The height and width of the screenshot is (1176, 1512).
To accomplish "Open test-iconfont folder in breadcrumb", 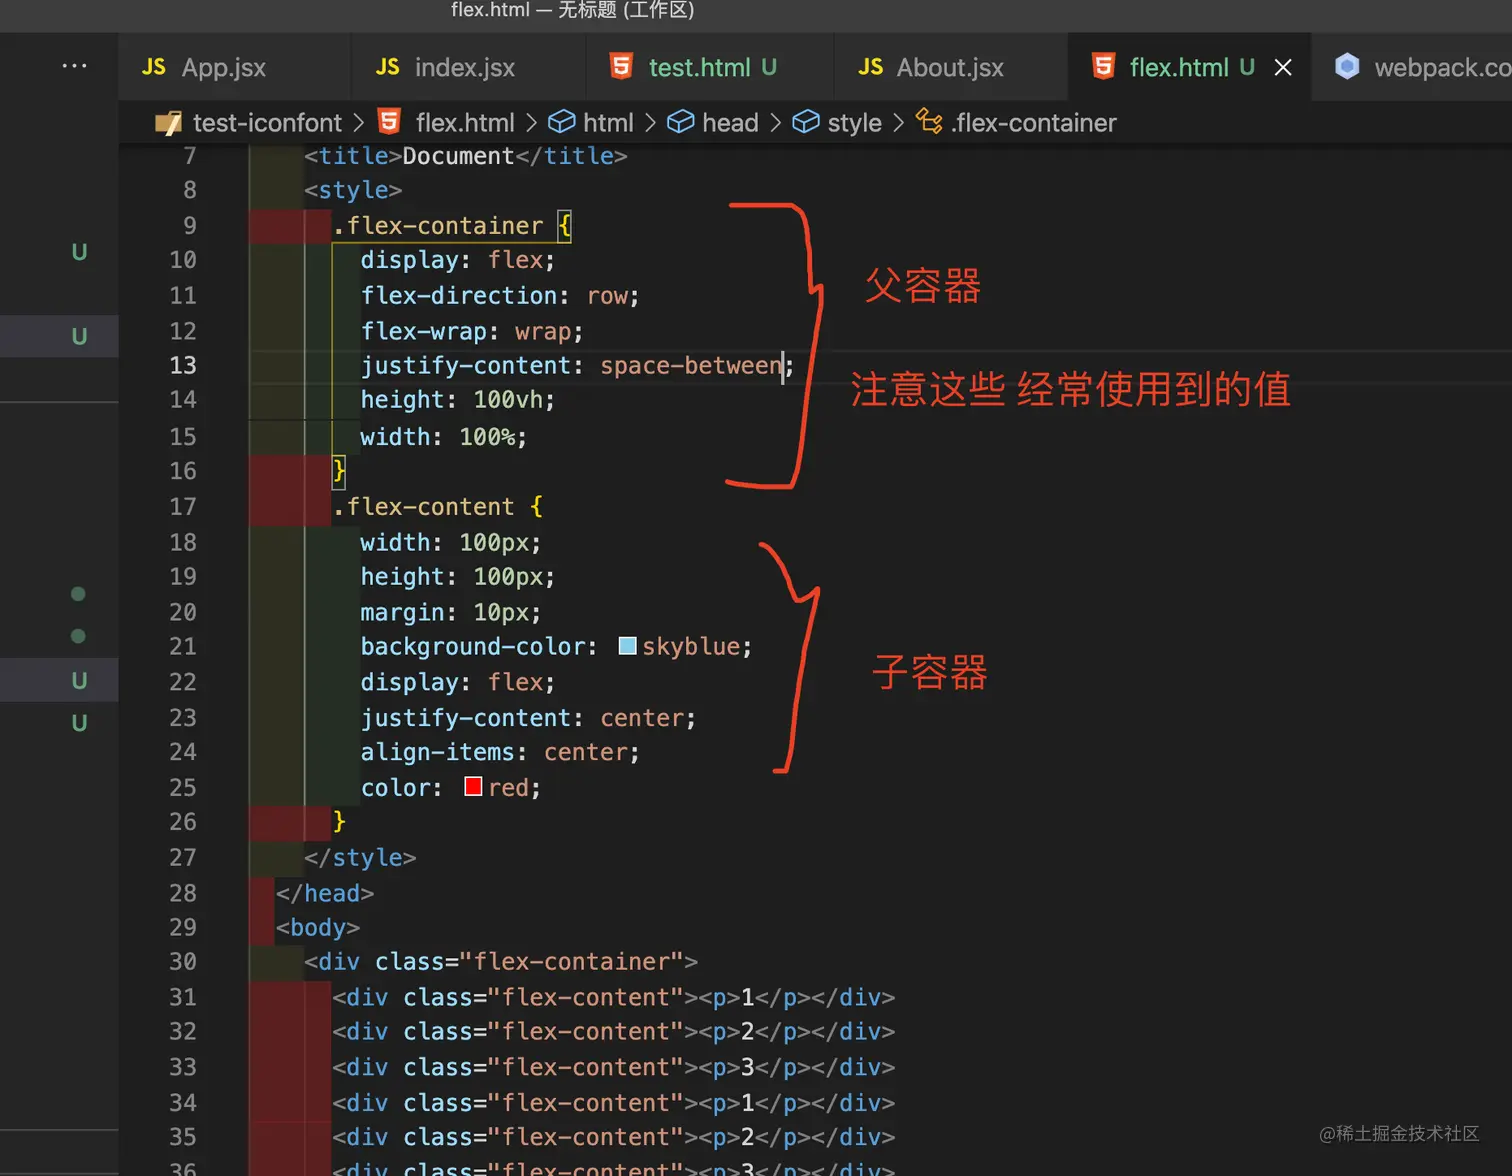I will click(267, 123).
